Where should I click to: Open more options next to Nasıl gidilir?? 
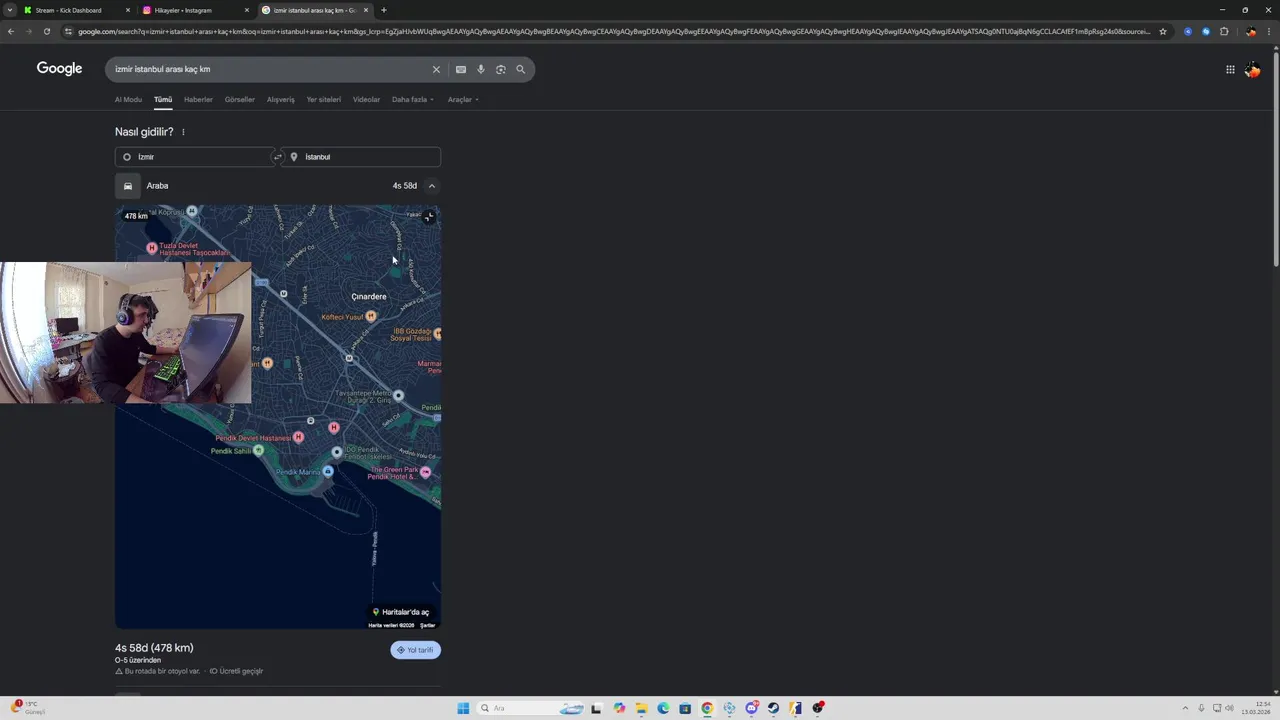(x=183, y=132)
